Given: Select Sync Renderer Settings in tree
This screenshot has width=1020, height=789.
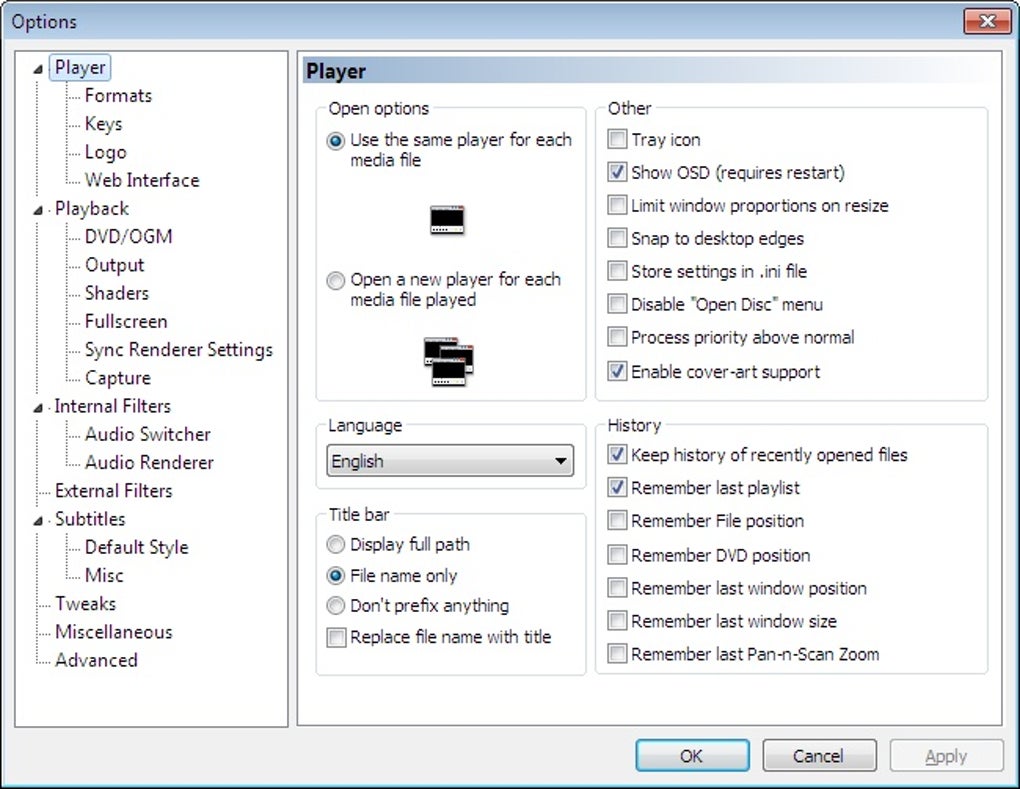Looking at the screenshot, I should 178,350.
